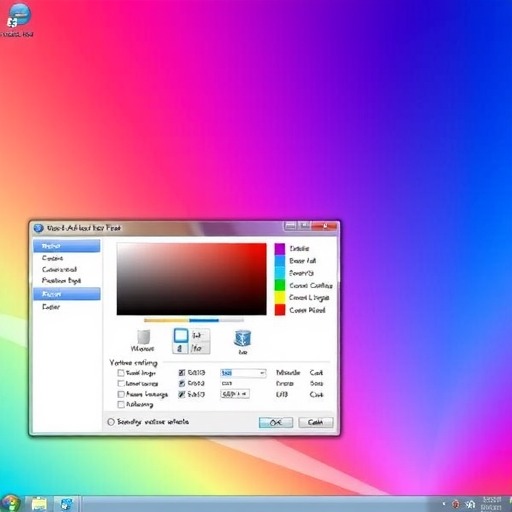Open the taskbar clock
Screen dimensions: 512x512
[491, 503]
